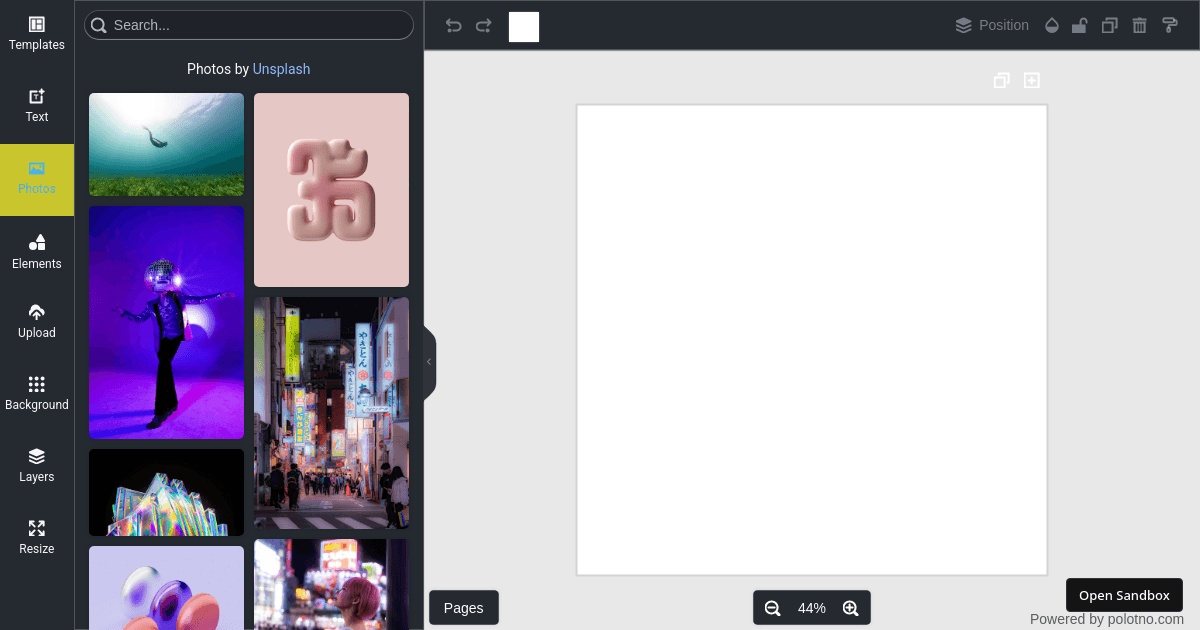The height and width of the screenshot is (630, 1200).
Task: Add the pink inflated symbol photo
Action: click(x=331, y=190)
